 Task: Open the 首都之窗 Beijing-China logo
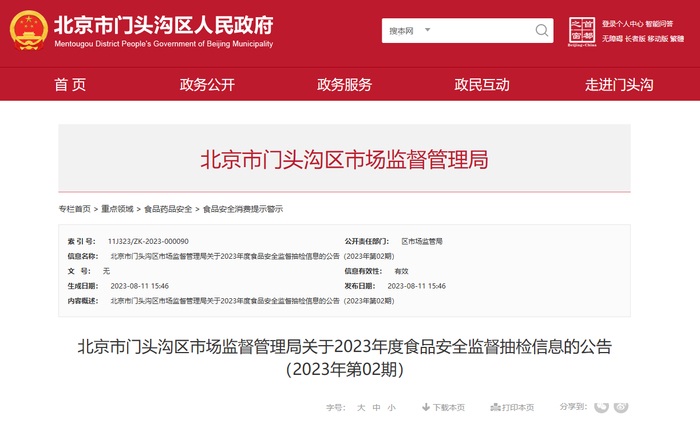coord(582,31)
